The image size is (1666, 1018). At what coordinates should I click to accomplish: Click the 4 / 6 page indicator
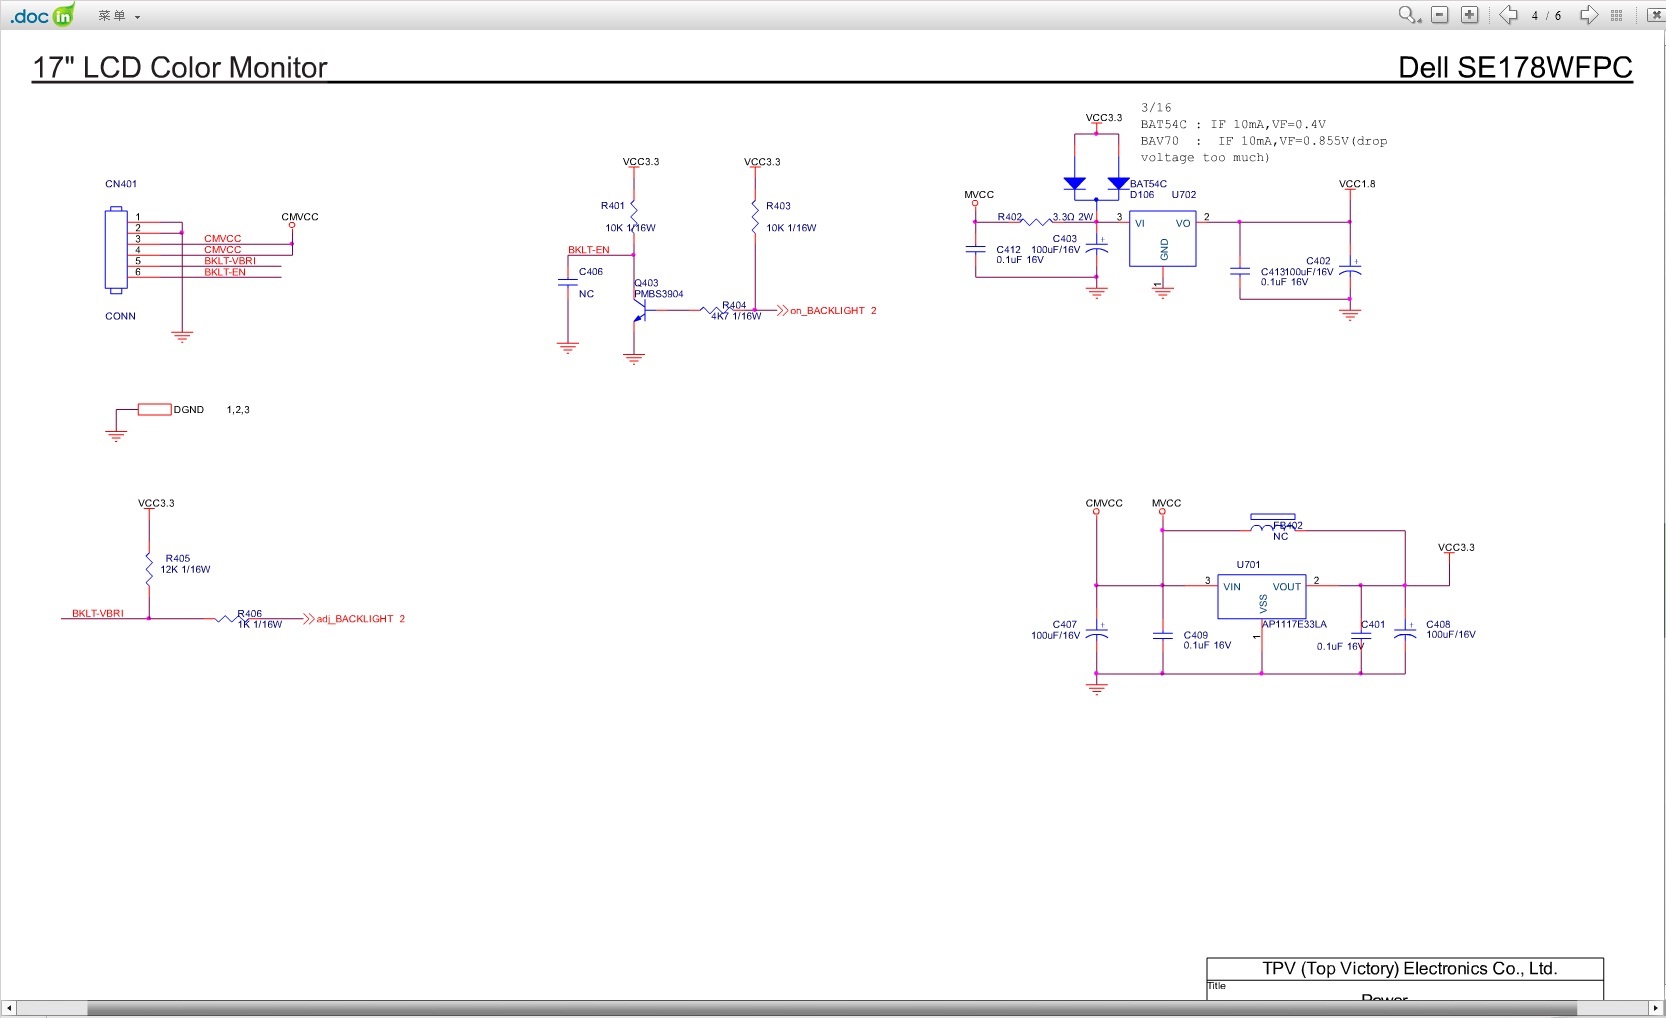1546,16
